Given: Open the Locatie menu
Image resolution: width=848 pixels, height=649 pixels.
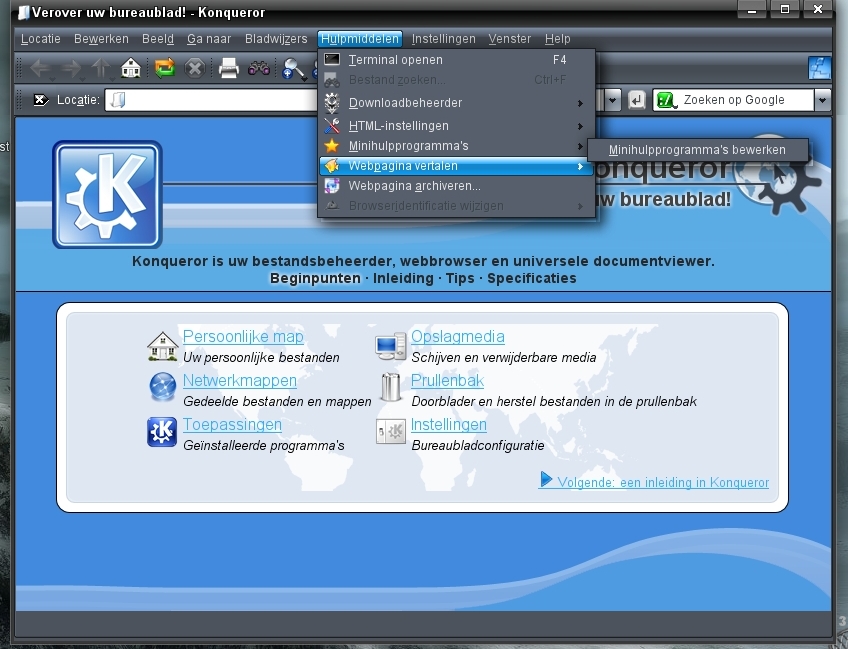Looking at the screenshot, I should point(41,39).
